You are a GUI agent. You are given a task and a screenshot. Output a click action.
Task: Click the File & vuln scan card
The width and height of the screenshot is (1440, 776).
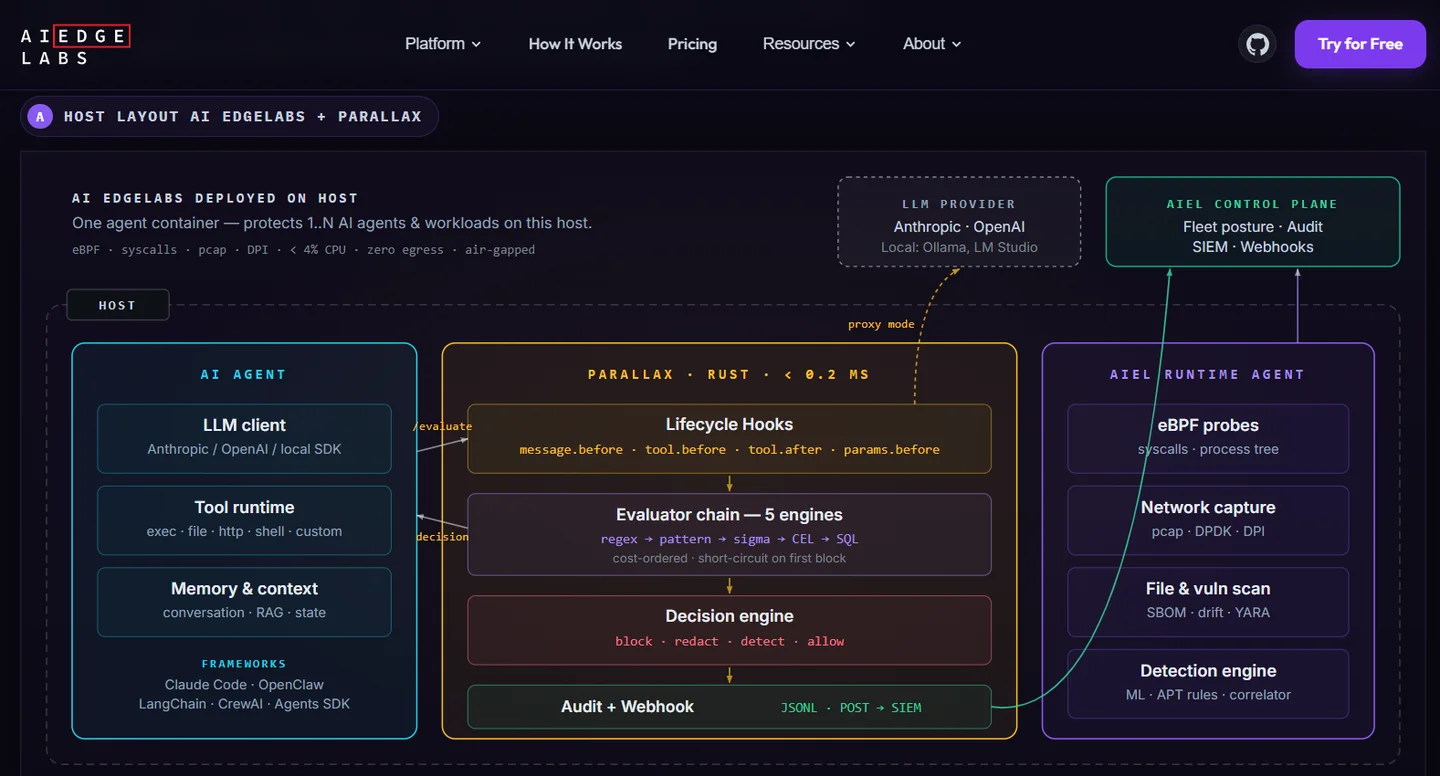coord(1208,602)
